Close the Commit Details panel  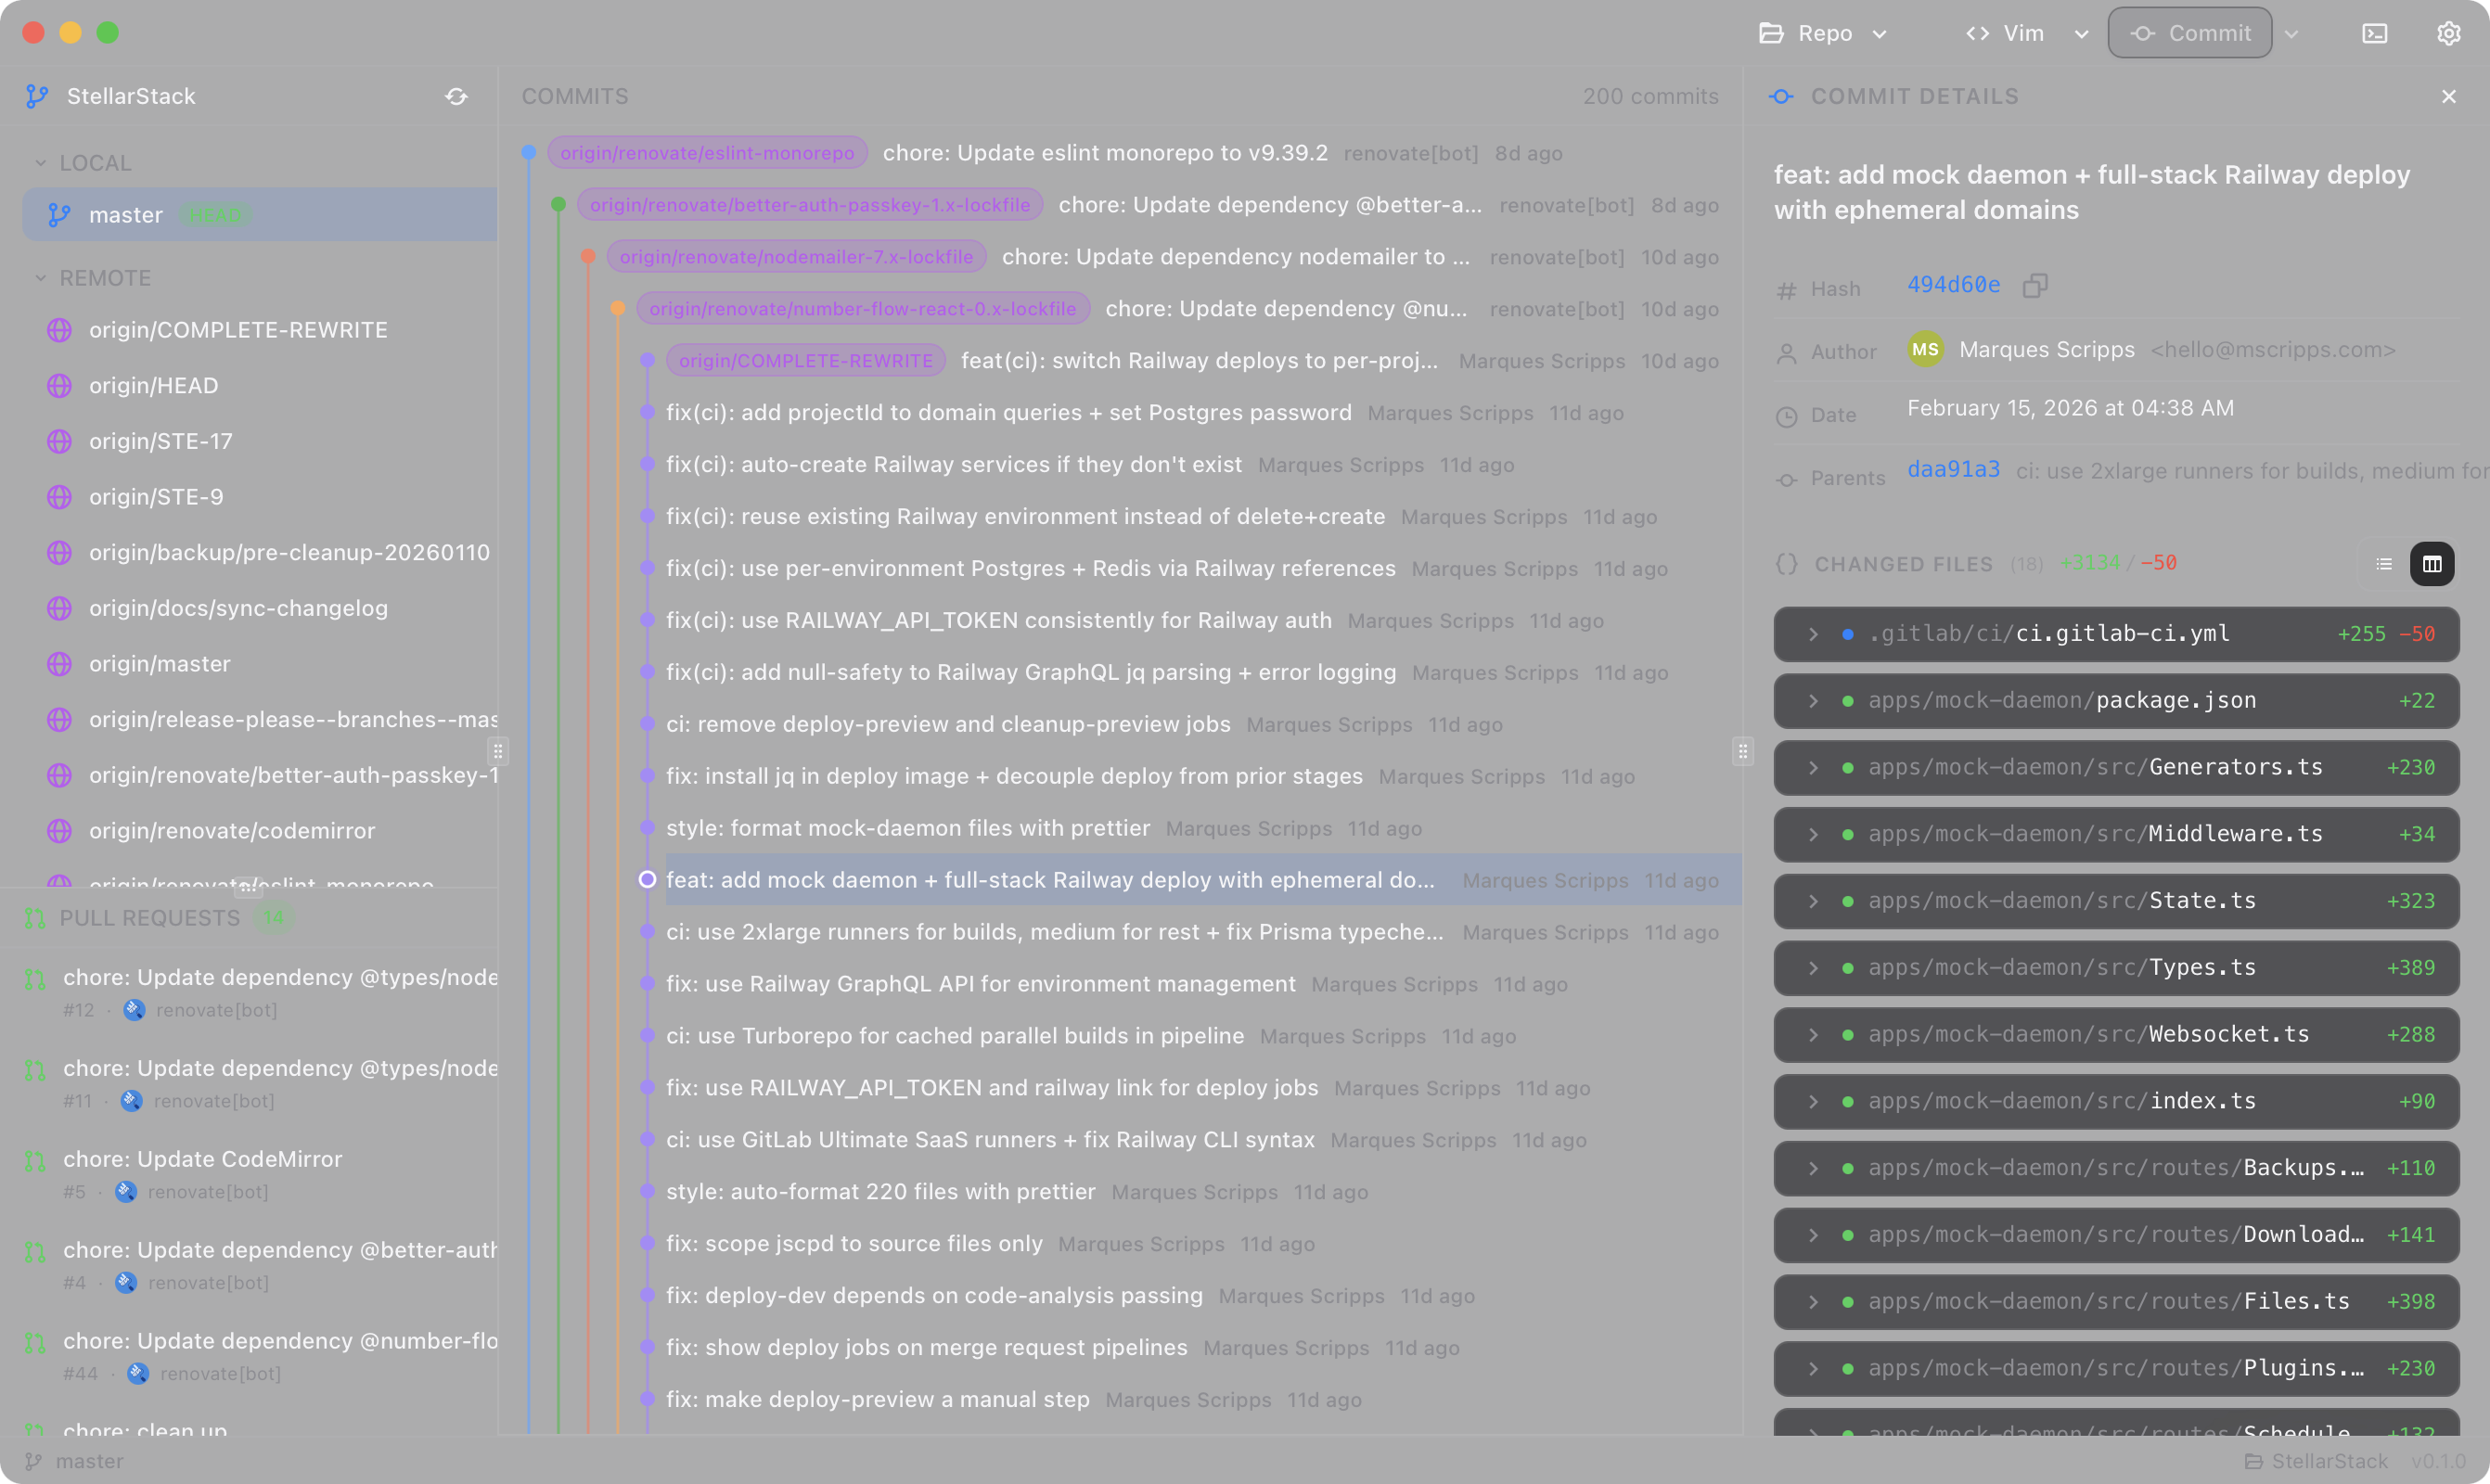tap(2448, 97)
